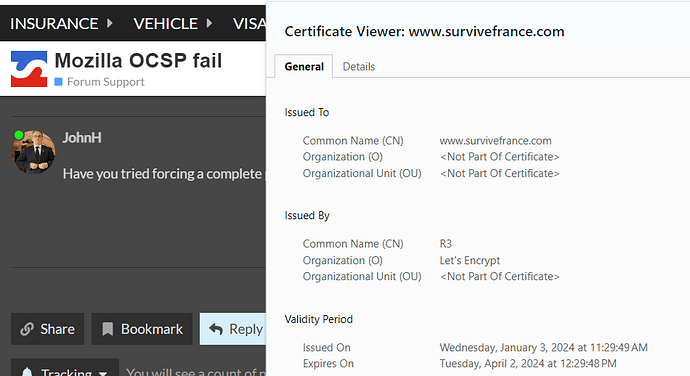
Task: Expand the INSURANCE menu arrow
Action: [110, 23]
